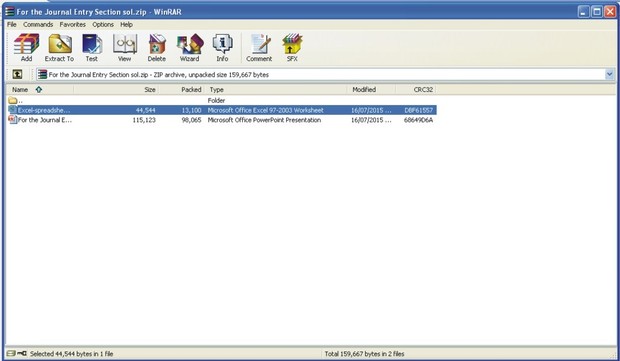620x361 pixels.
Task: Click the Add files toolbar icon
Action: pyautogui.click(x=26, y=48)
